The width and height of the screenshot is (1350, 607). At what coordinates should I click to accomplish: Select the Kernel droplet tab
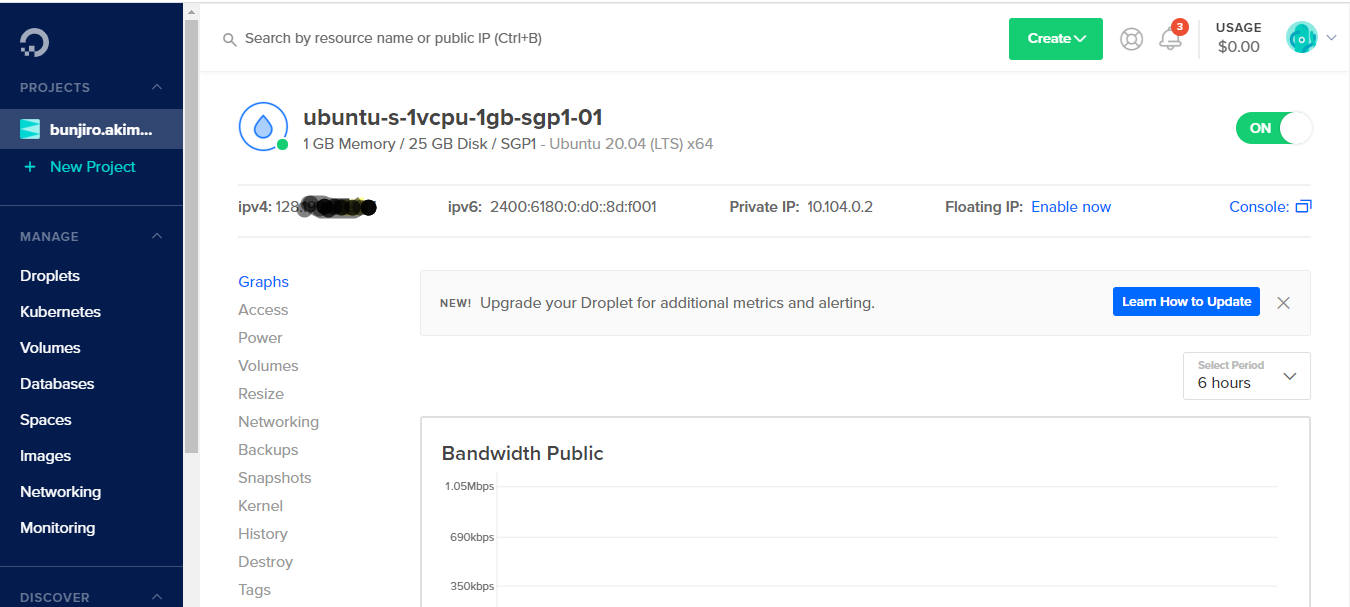coord(260,506)
